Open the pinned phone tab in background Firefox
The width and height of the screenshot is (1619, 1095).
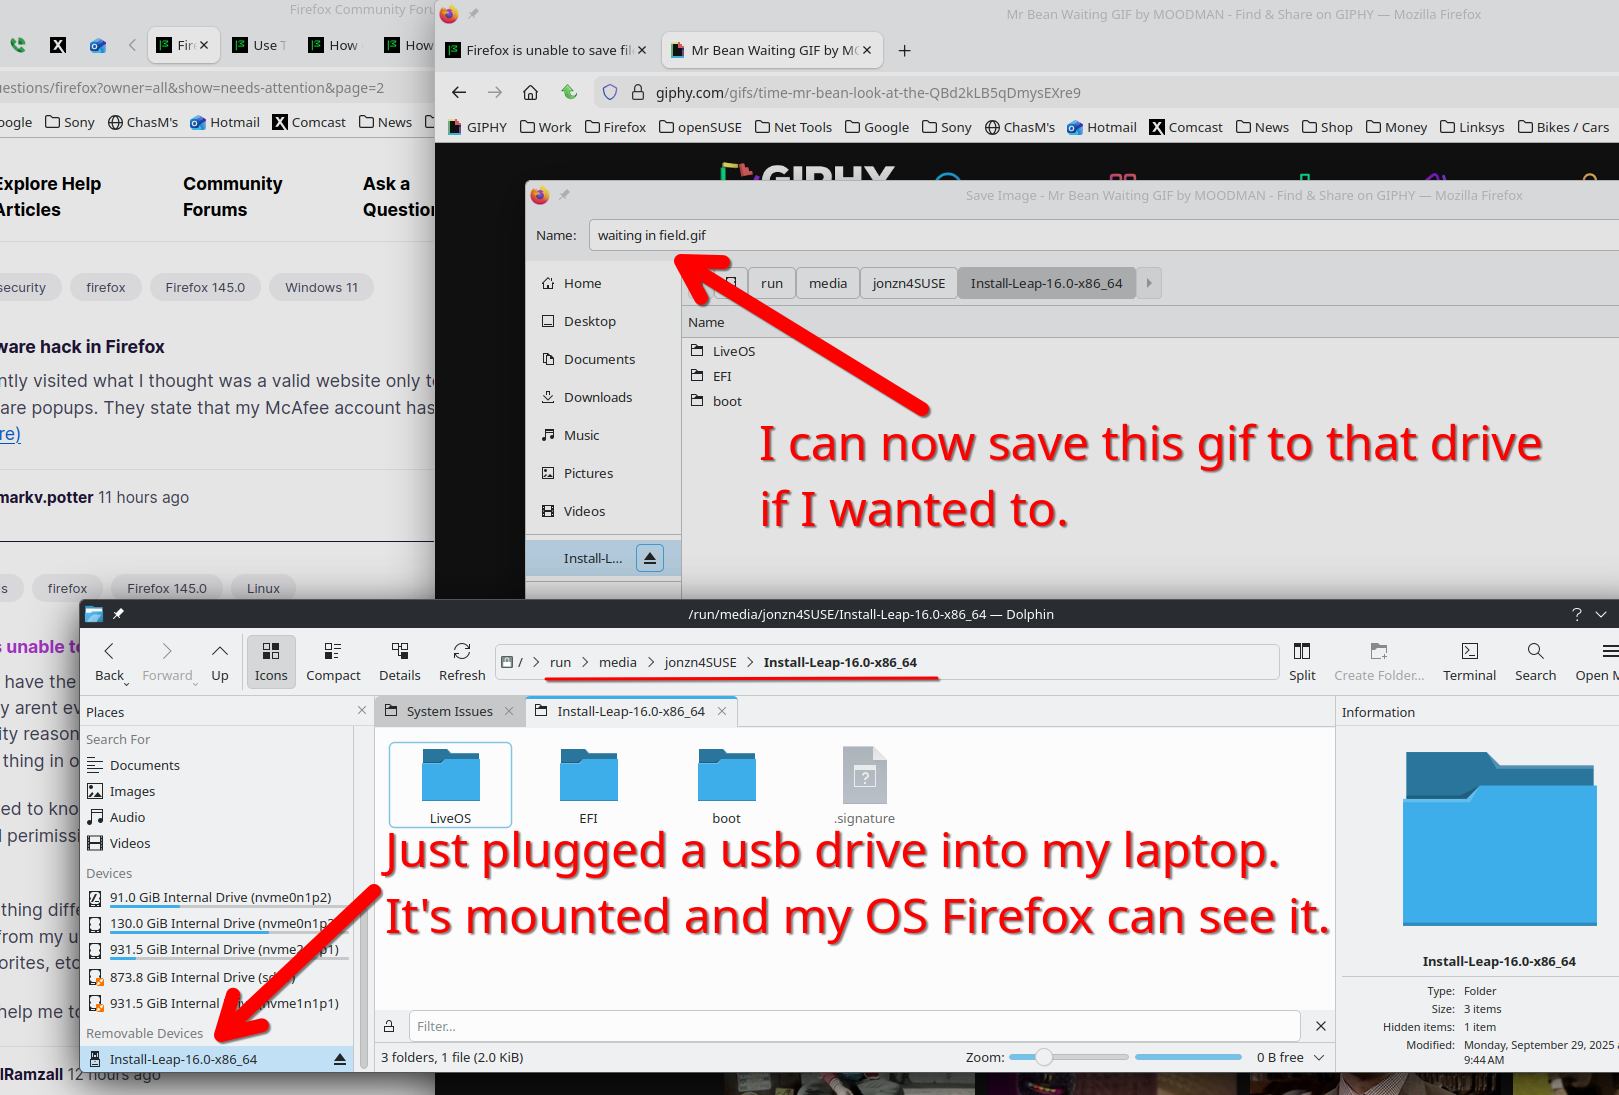pyautogui.click(x=18, y=45)
